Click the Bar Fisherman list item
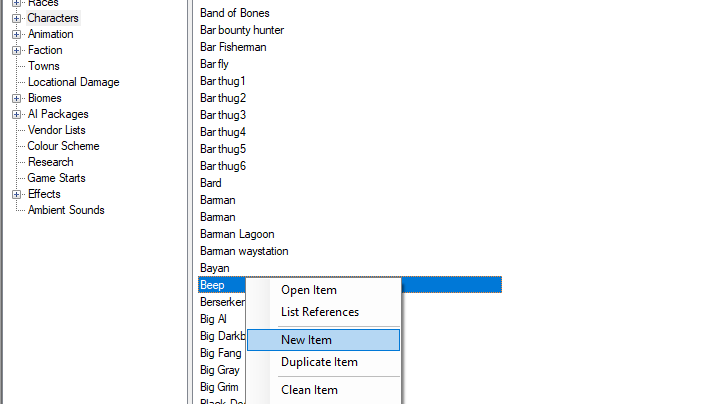The height and width of the screenshot is (404, 705). 233,47
